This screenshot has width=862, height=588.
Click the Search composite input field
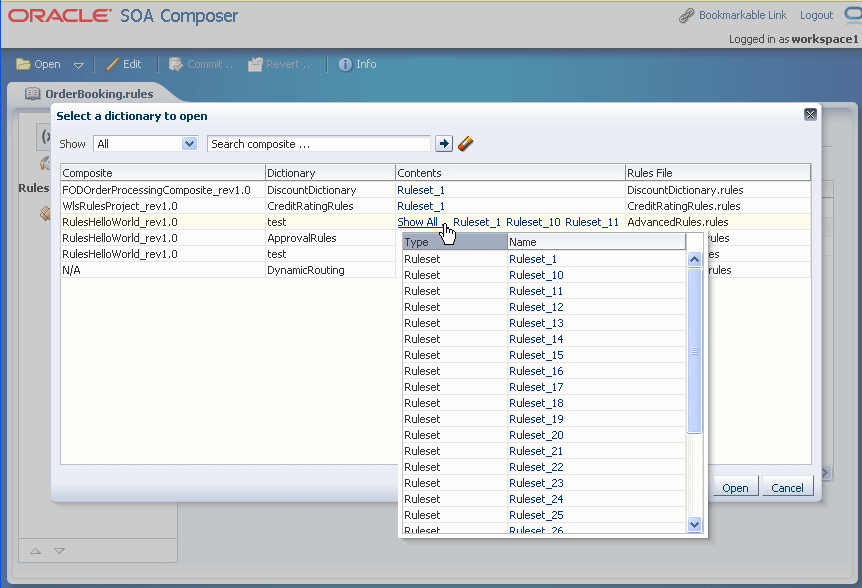(x=318, y=144)
